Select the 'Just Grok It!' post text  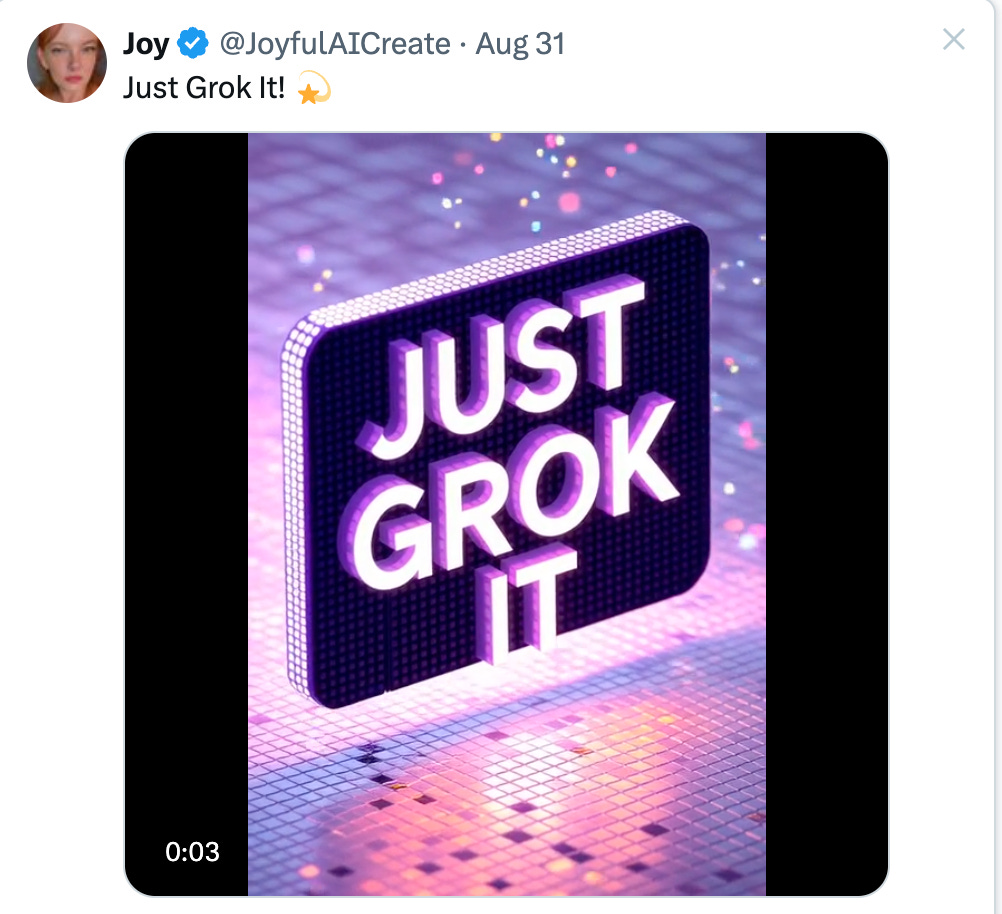204,88
